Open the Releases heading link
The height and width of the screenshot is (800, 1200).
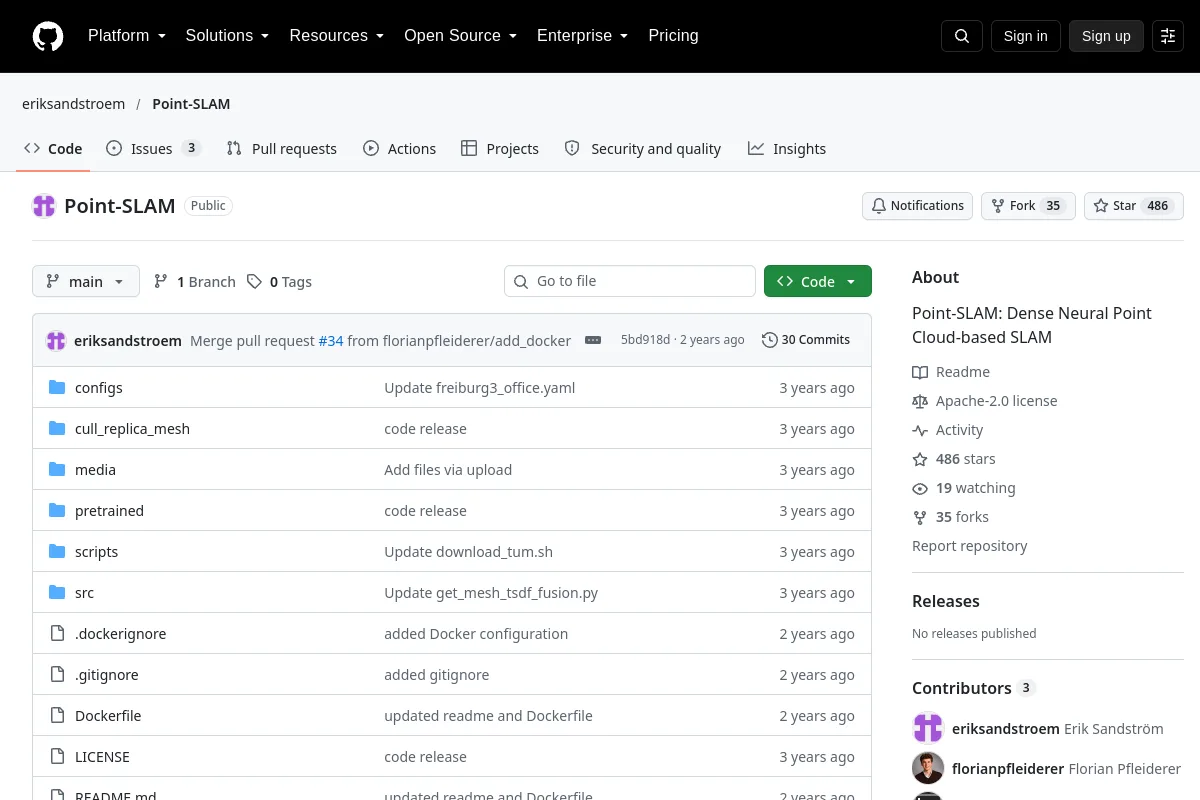(945, 601)
